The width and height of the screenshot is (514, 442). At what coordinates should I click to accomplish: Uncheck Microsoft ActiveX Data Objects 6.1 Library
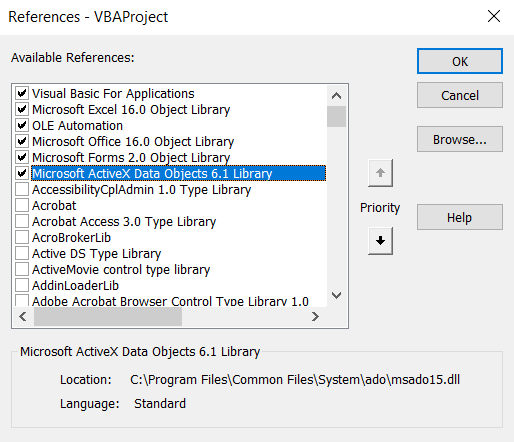coord(22,173)
